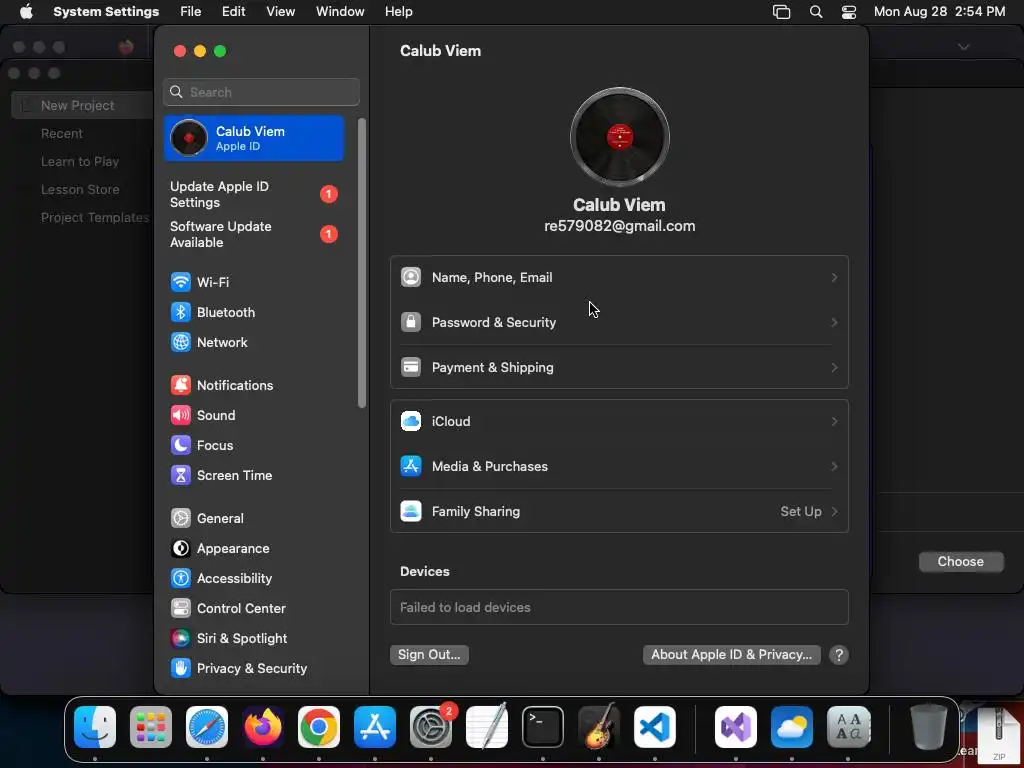
Task: Select Recent in GarageBand window
Action: [62, 133]
